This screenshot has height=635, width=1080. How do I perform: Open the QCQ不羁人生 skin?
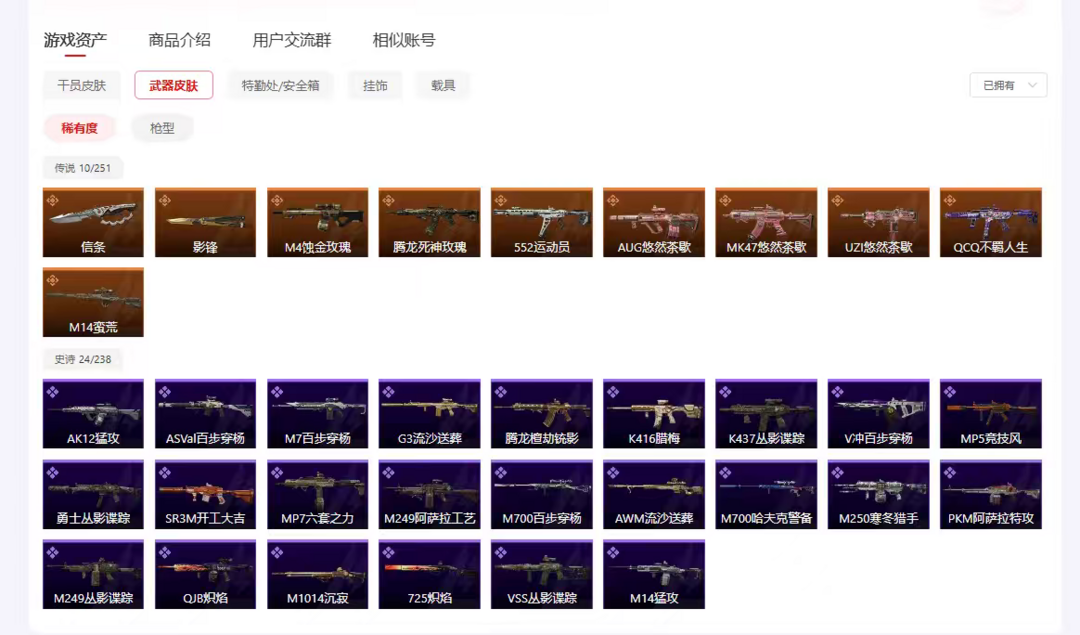click(x=990, y=222)
